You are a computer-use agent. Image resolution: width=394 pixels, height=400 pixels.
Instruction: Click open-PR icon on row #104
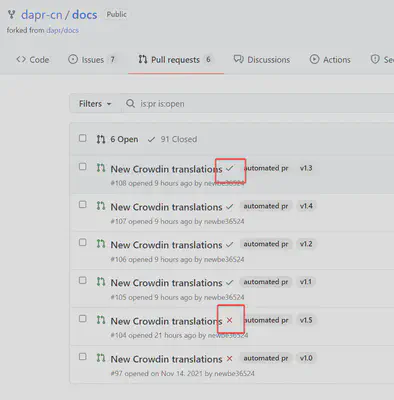101,320
